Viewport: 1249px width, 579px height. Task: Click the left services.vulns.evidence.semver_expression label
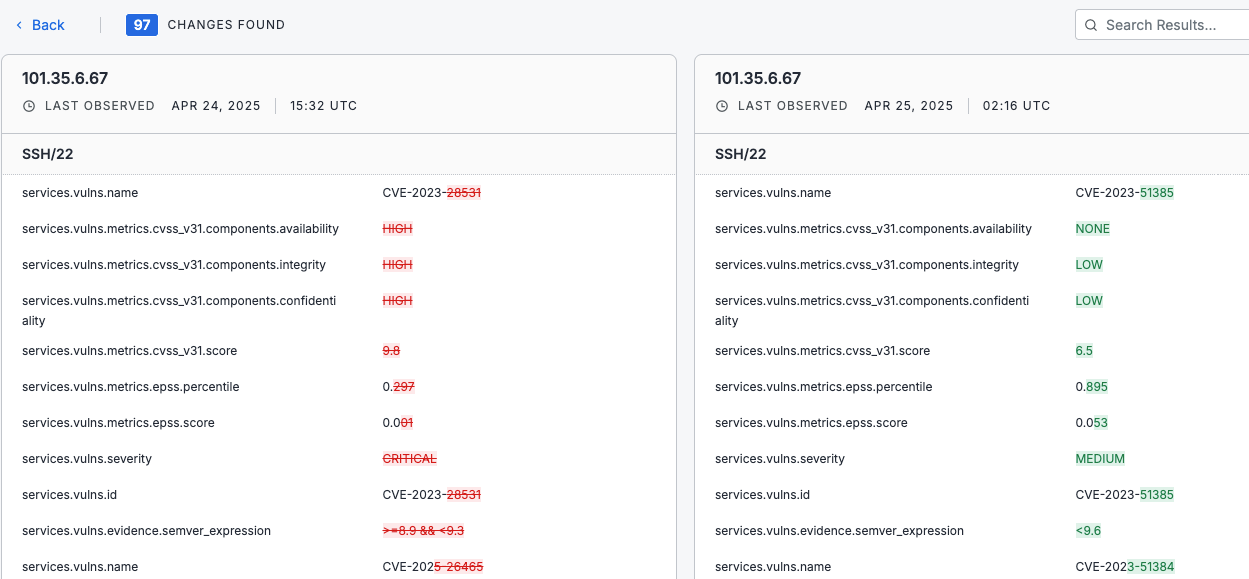146,531
